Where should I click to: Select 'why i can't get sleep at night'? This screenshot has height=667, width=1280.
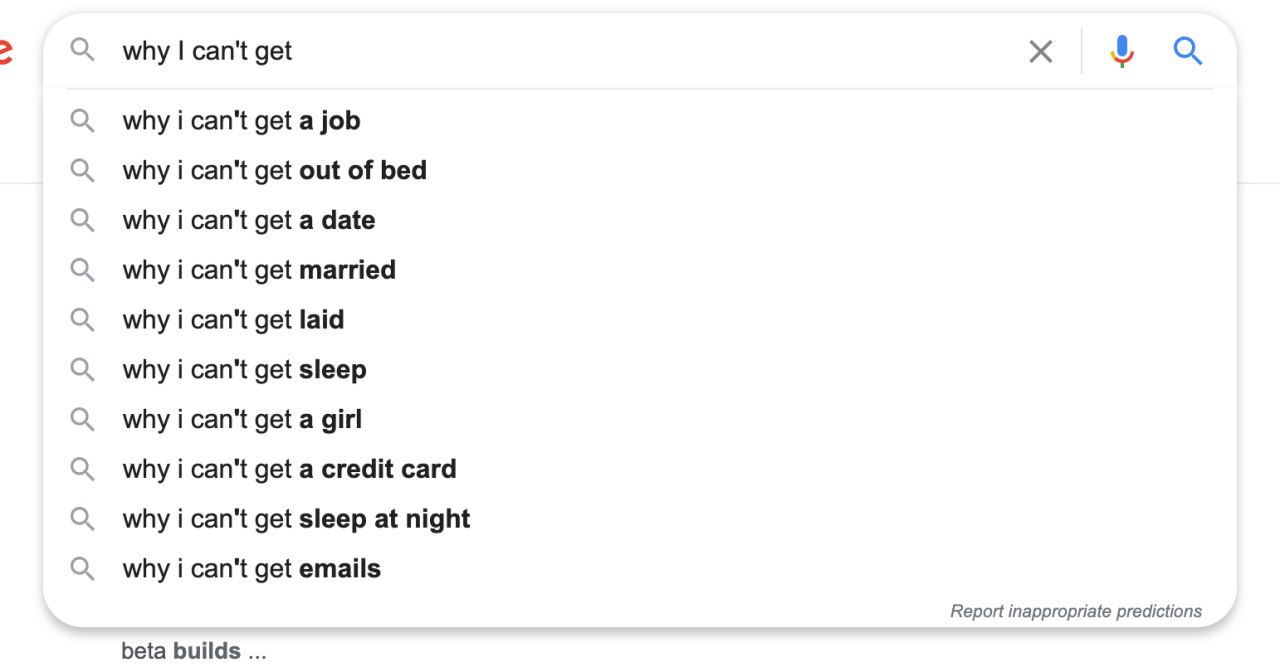(640, 519)
